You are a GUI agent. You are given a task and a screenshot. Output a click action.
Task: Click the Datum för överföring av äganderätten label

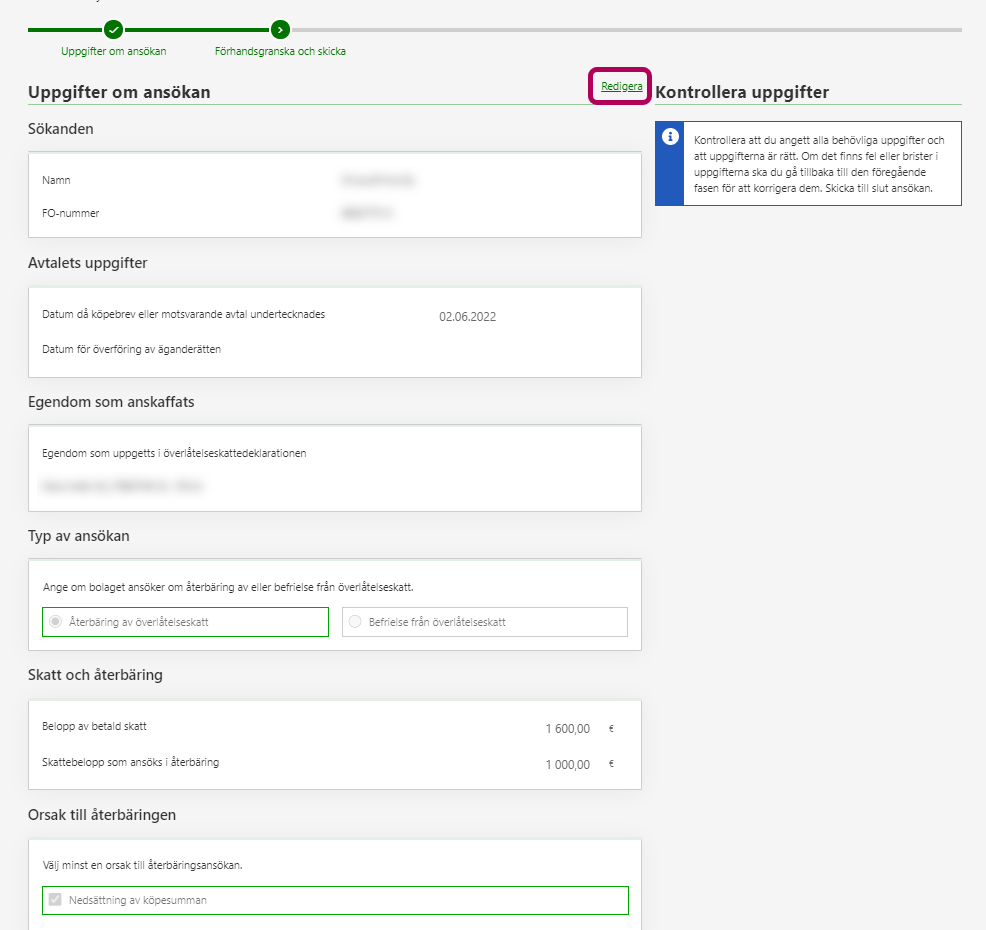(x=131, y=350)
